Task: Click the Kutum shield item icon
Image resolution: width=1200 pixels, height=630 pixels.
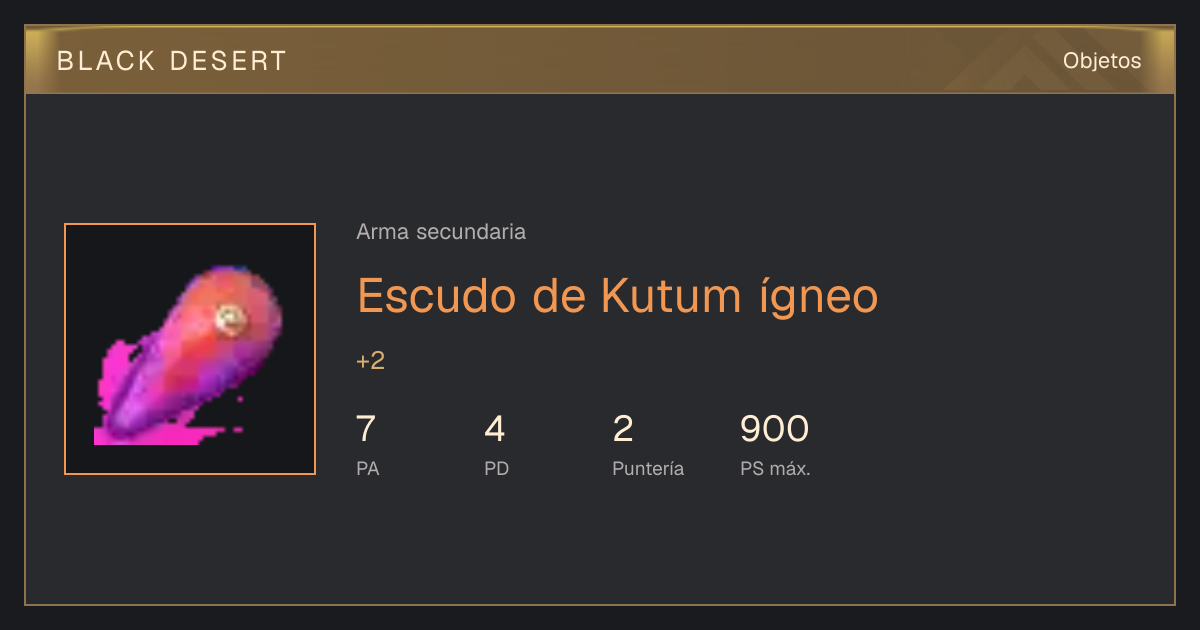Action: (x=190, y=349)
